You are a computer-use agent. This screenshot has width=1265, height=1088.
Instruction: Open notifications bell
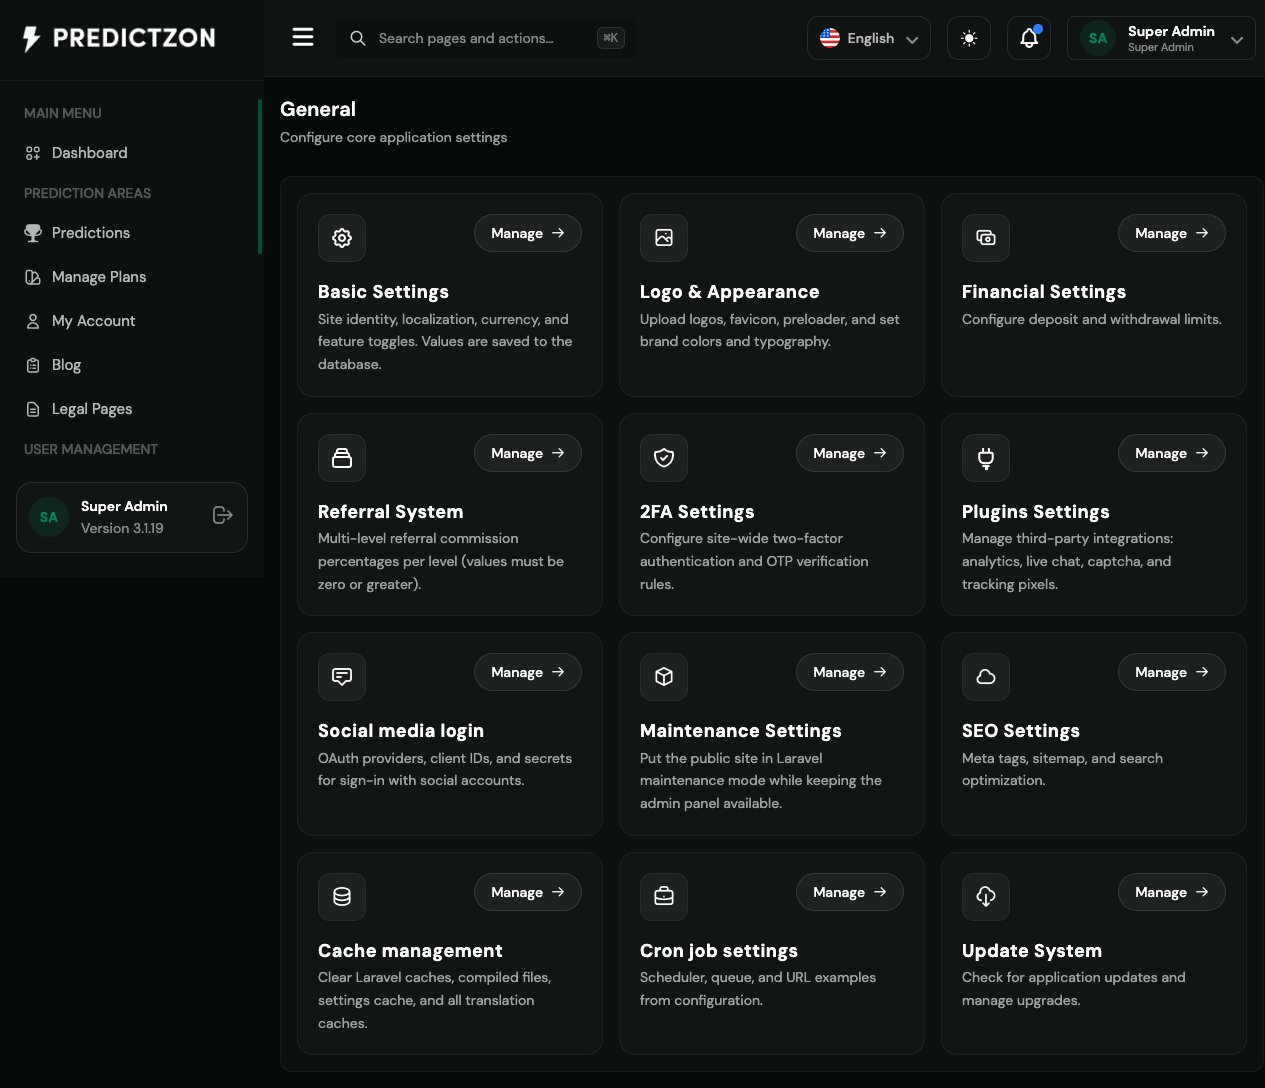point(1029,38)
